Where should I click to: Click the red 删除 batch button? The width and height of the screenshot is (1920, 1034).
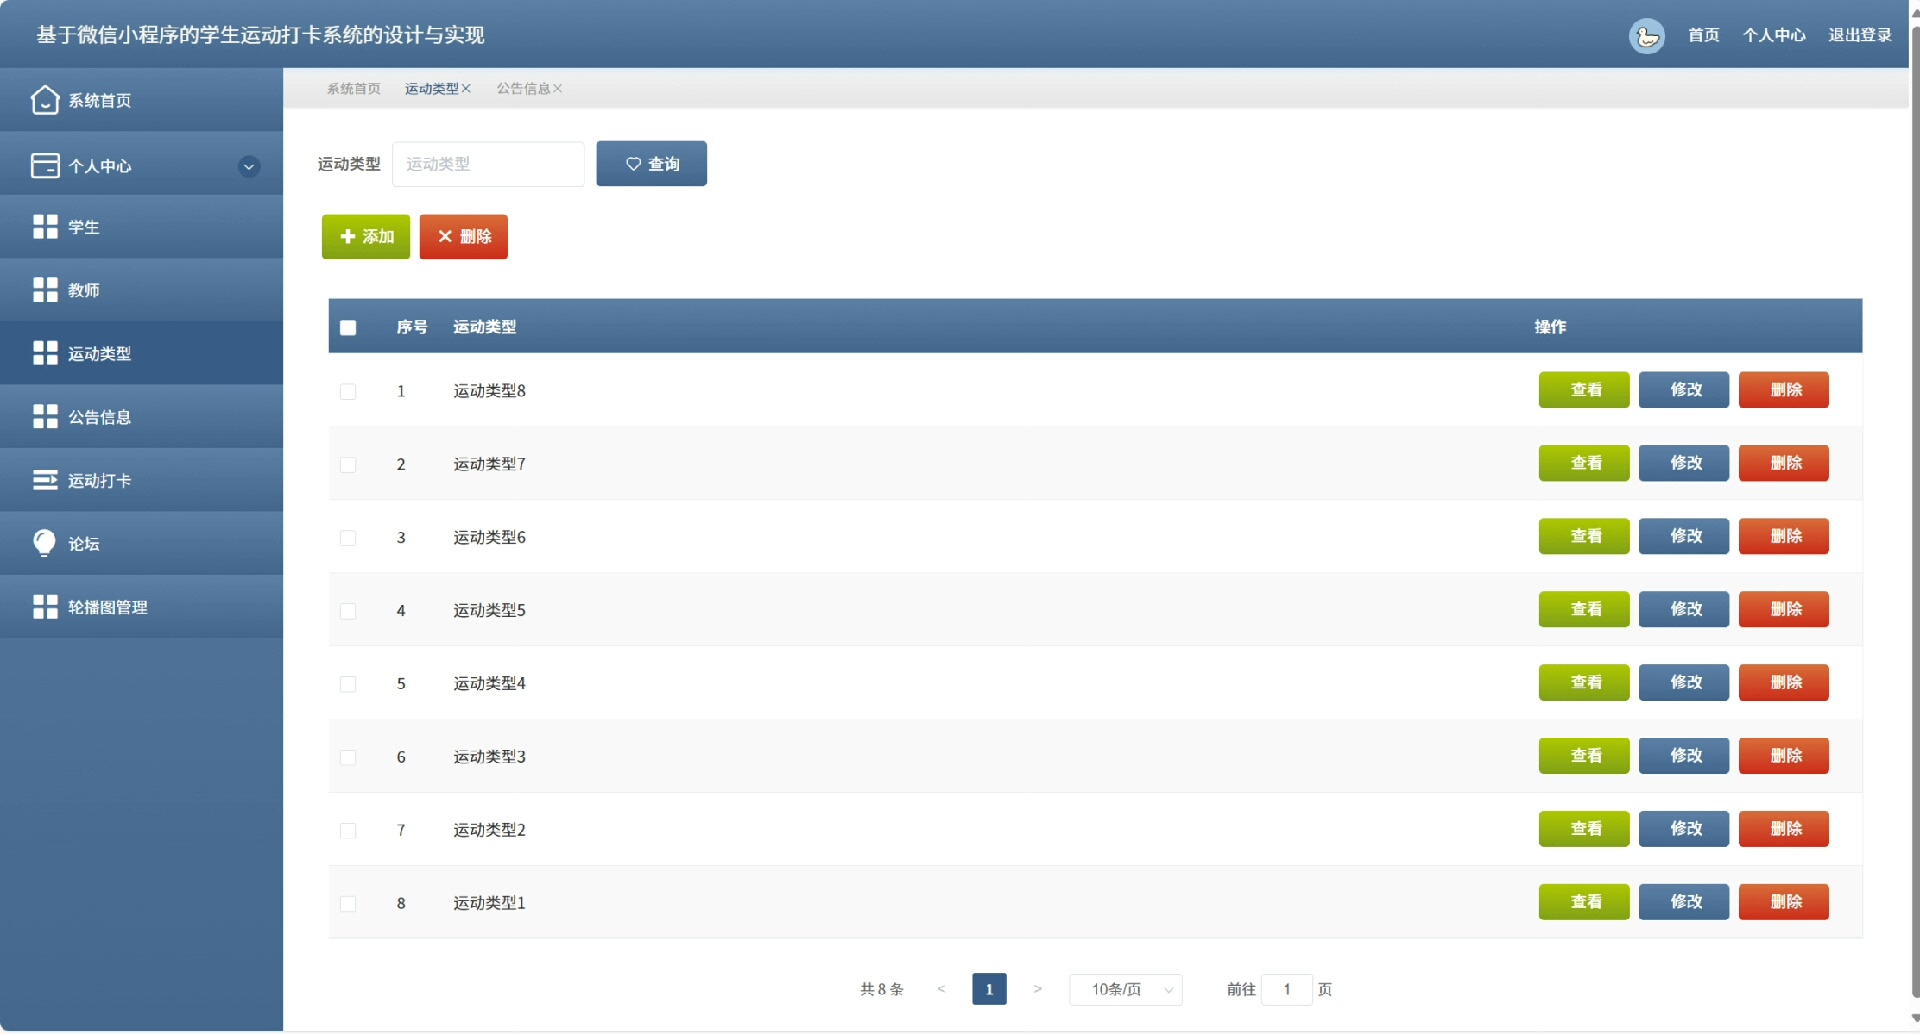coord(463,236)
